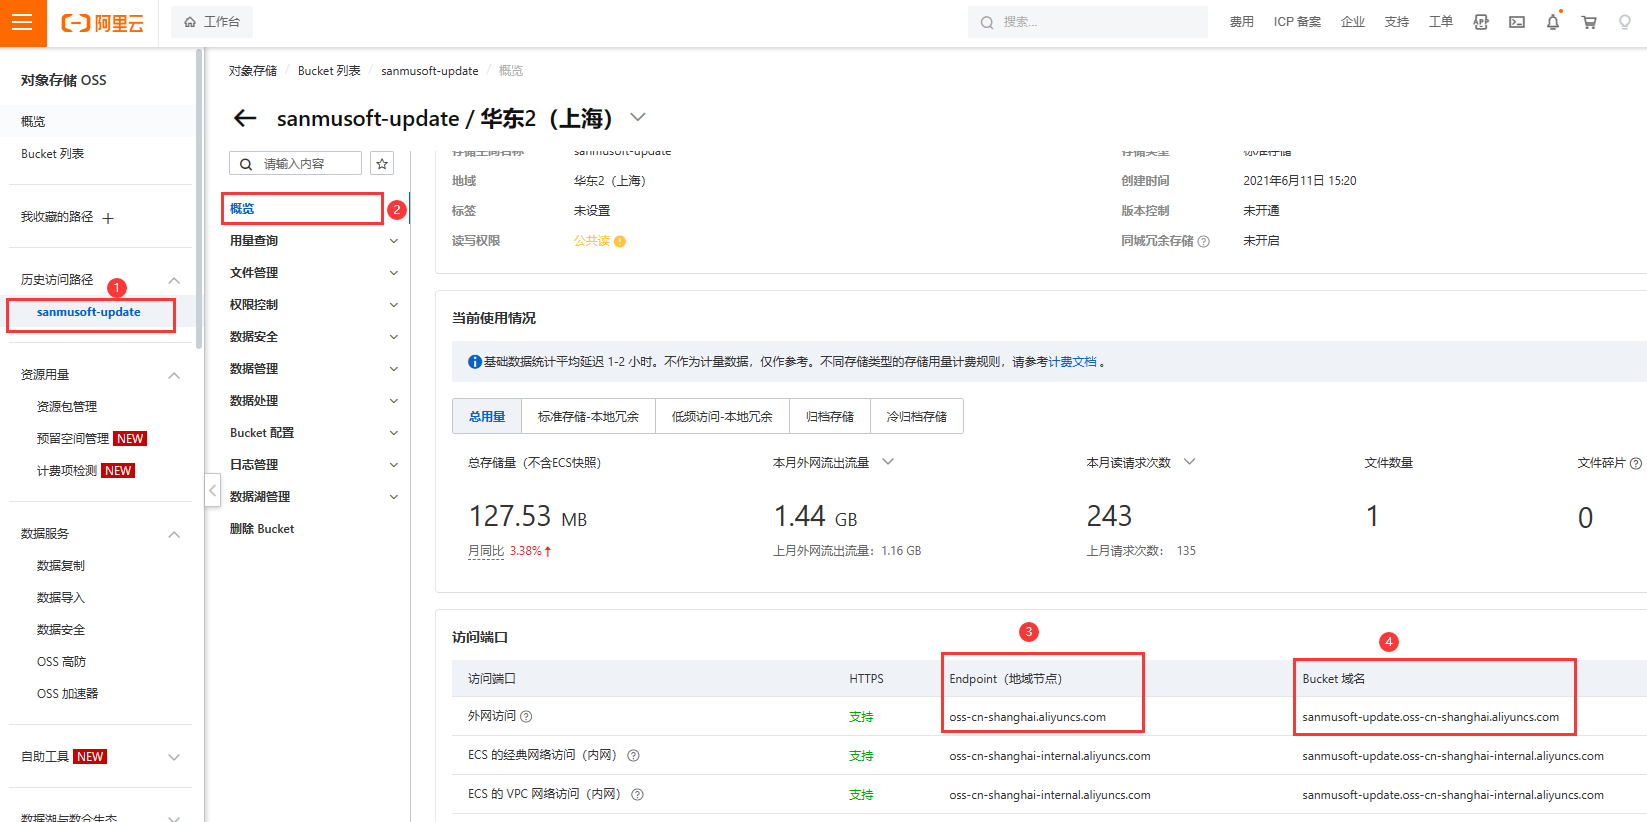Switch to 标准存储-本地冗余 tab
This screenshot has height=822, width=1647.
point(588,416)
